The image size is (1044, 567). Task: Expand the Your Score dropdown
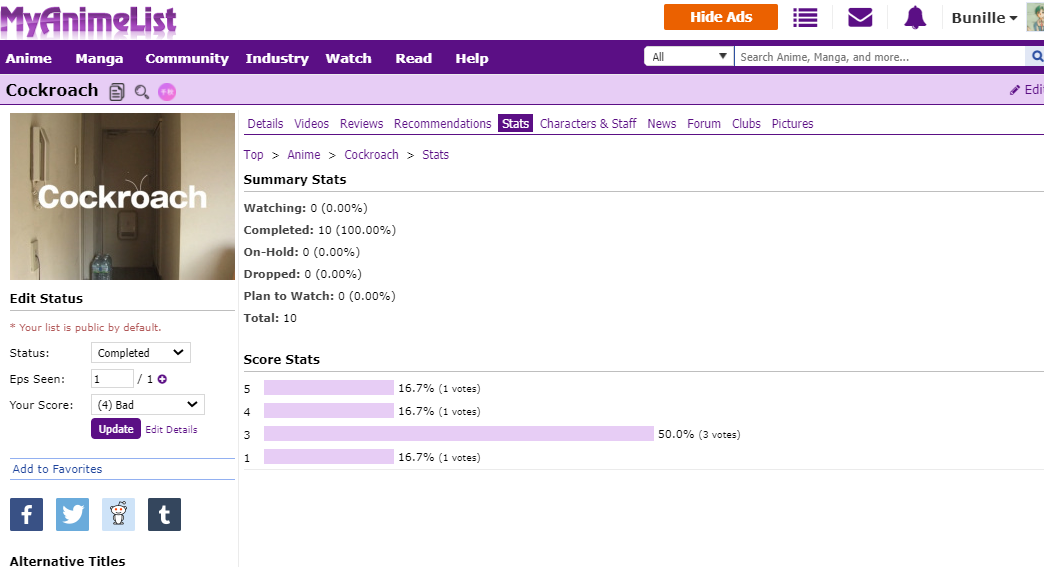tap(147, 405)
